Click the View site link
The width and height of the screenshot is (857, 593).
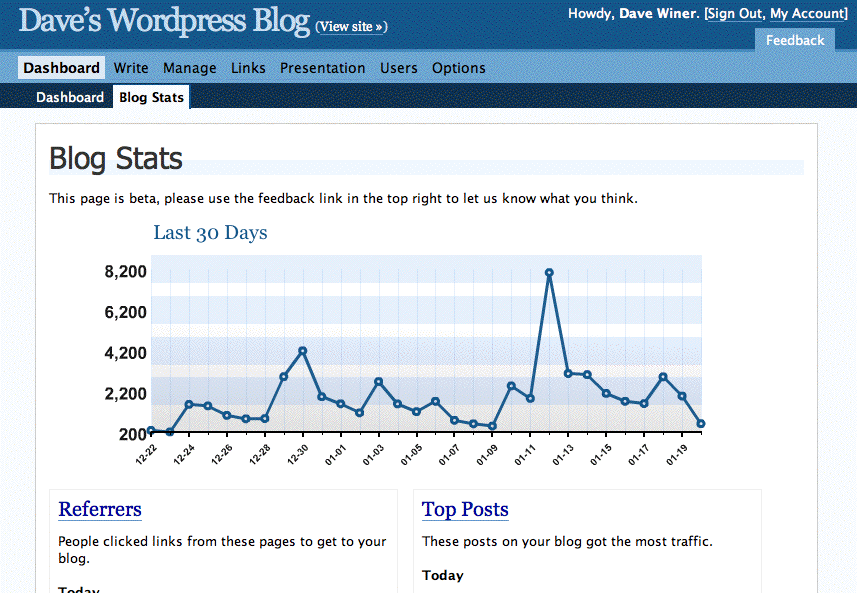[x=351, y=27]
